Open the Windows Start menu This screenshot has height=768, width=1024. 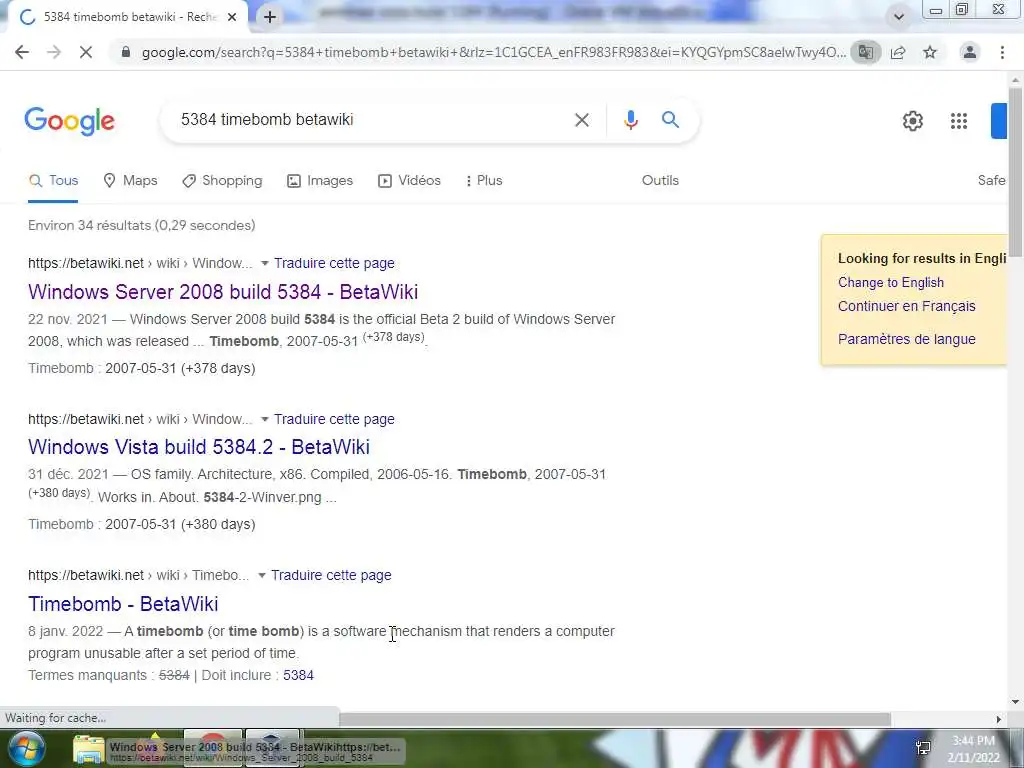click(x=25, y=749)
